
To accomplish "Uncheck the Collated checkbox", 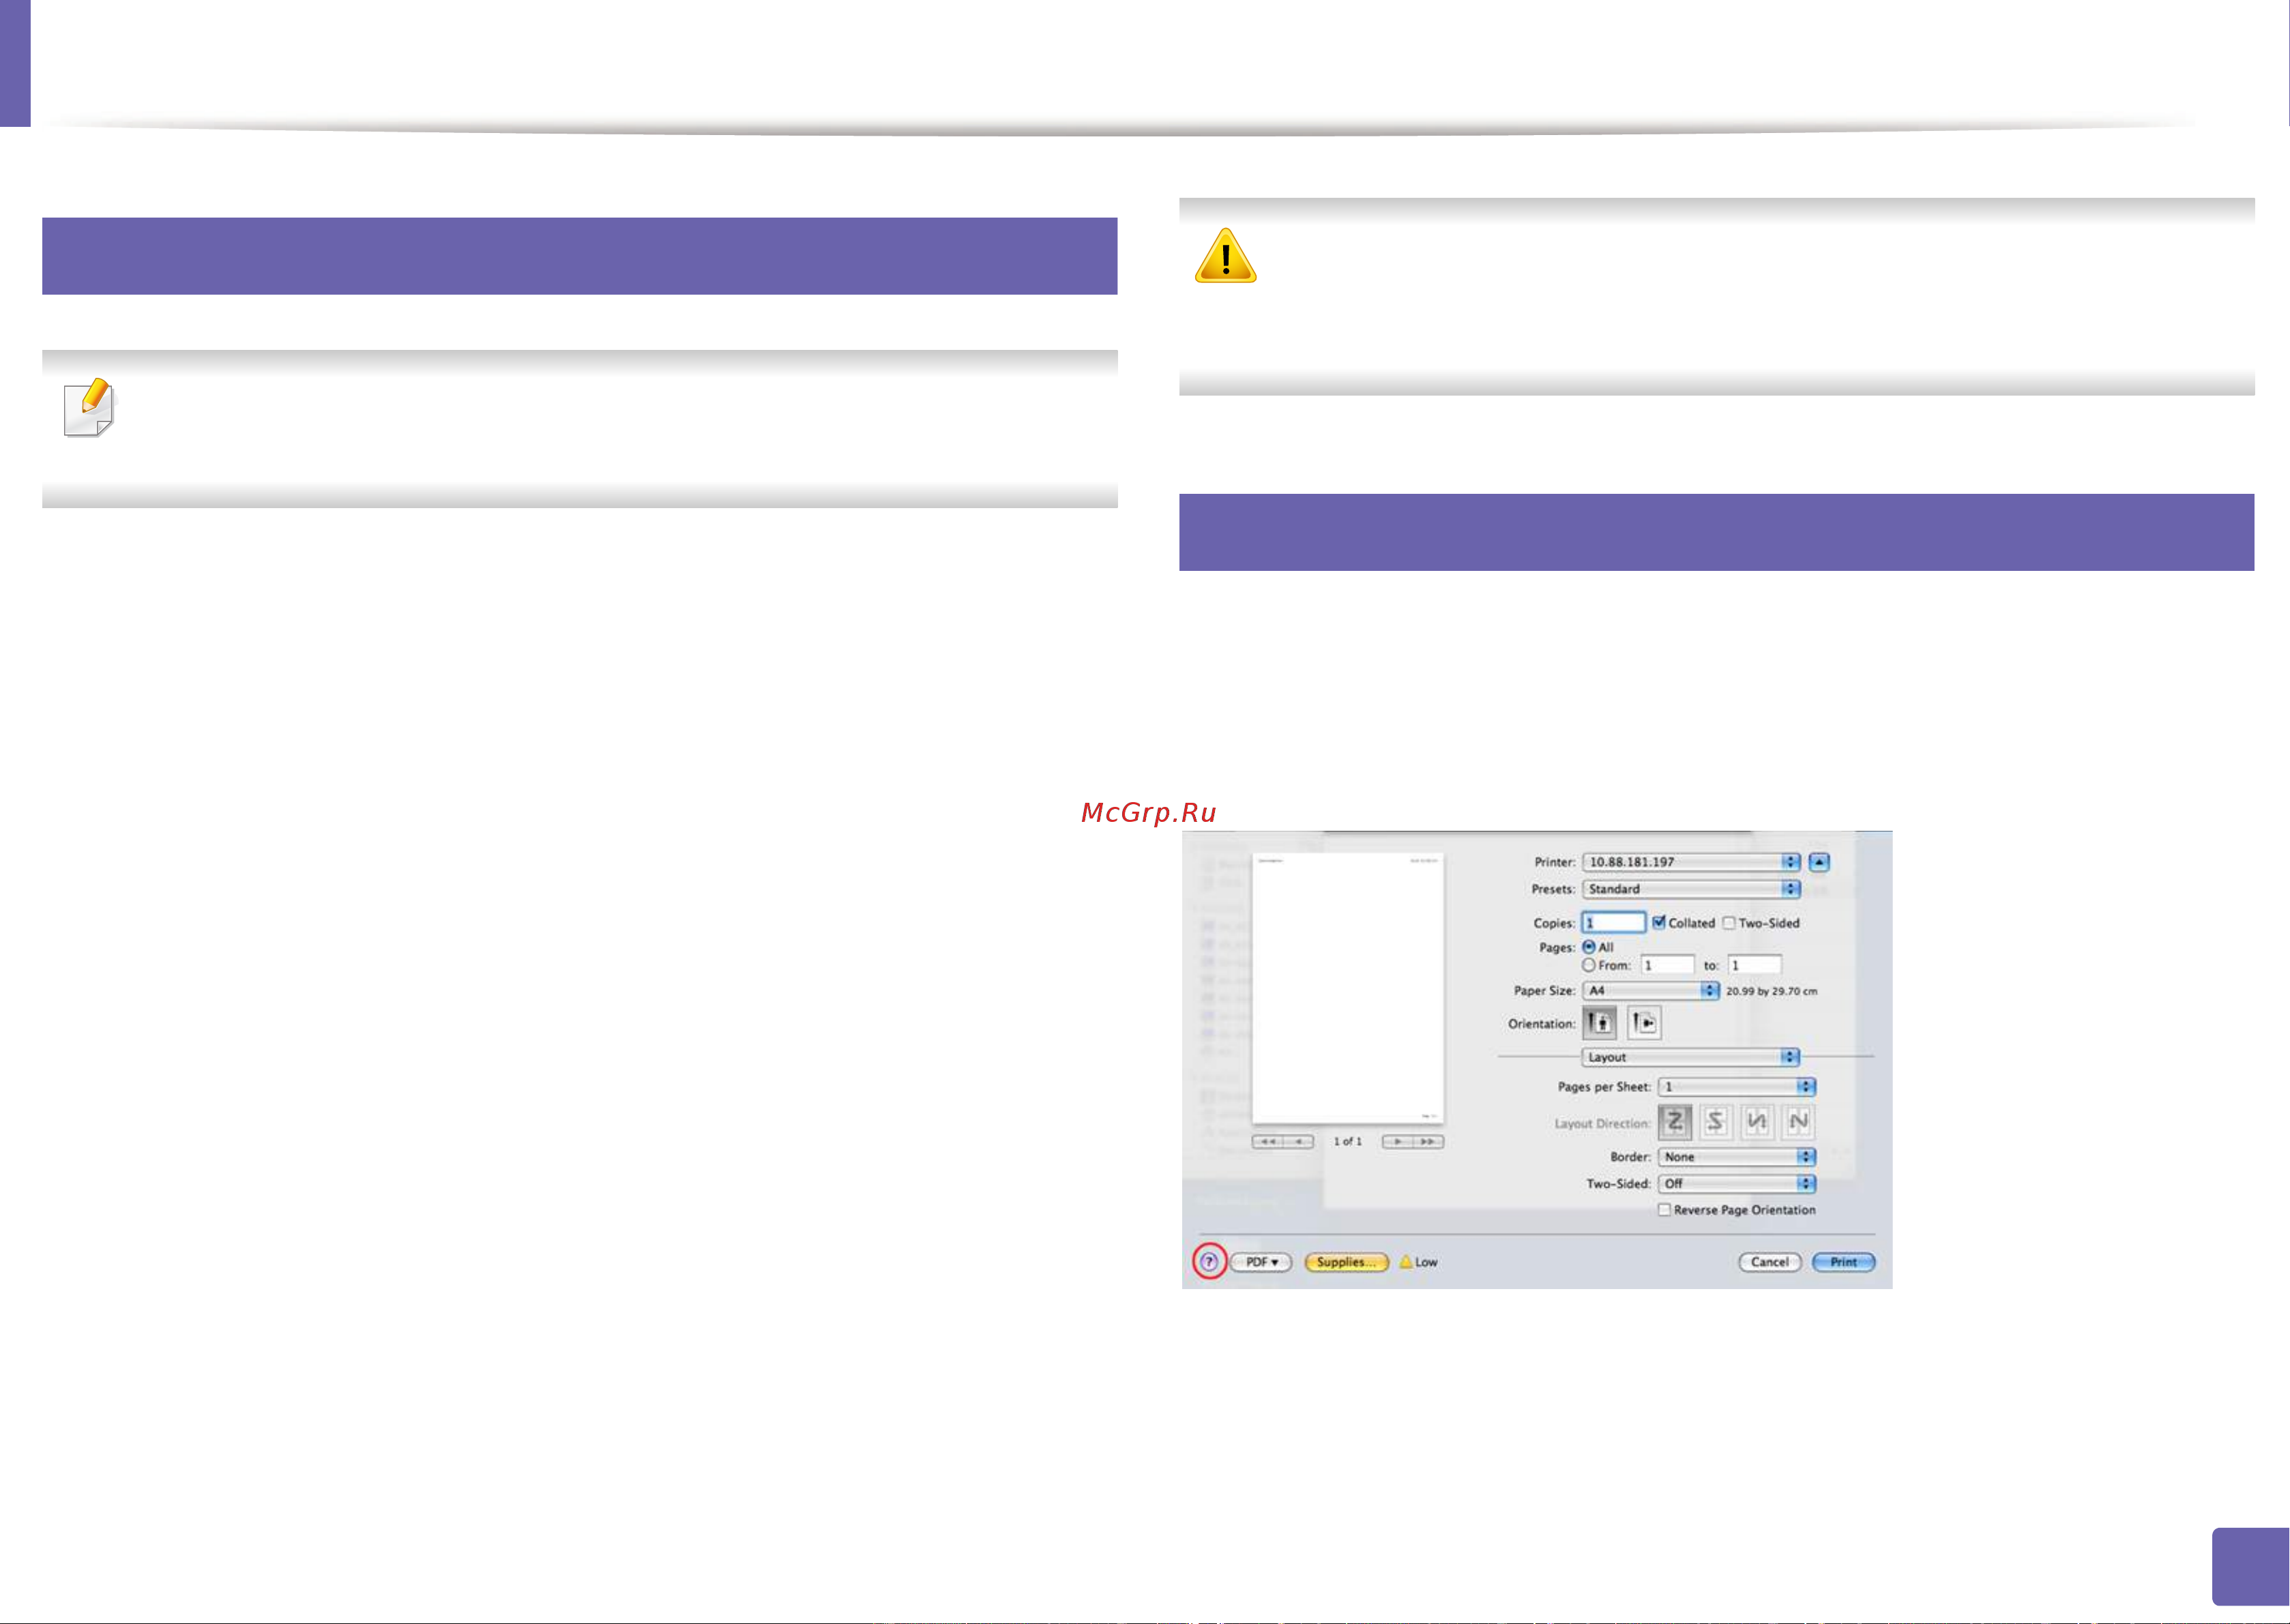I will click(x=1659, y=922).
